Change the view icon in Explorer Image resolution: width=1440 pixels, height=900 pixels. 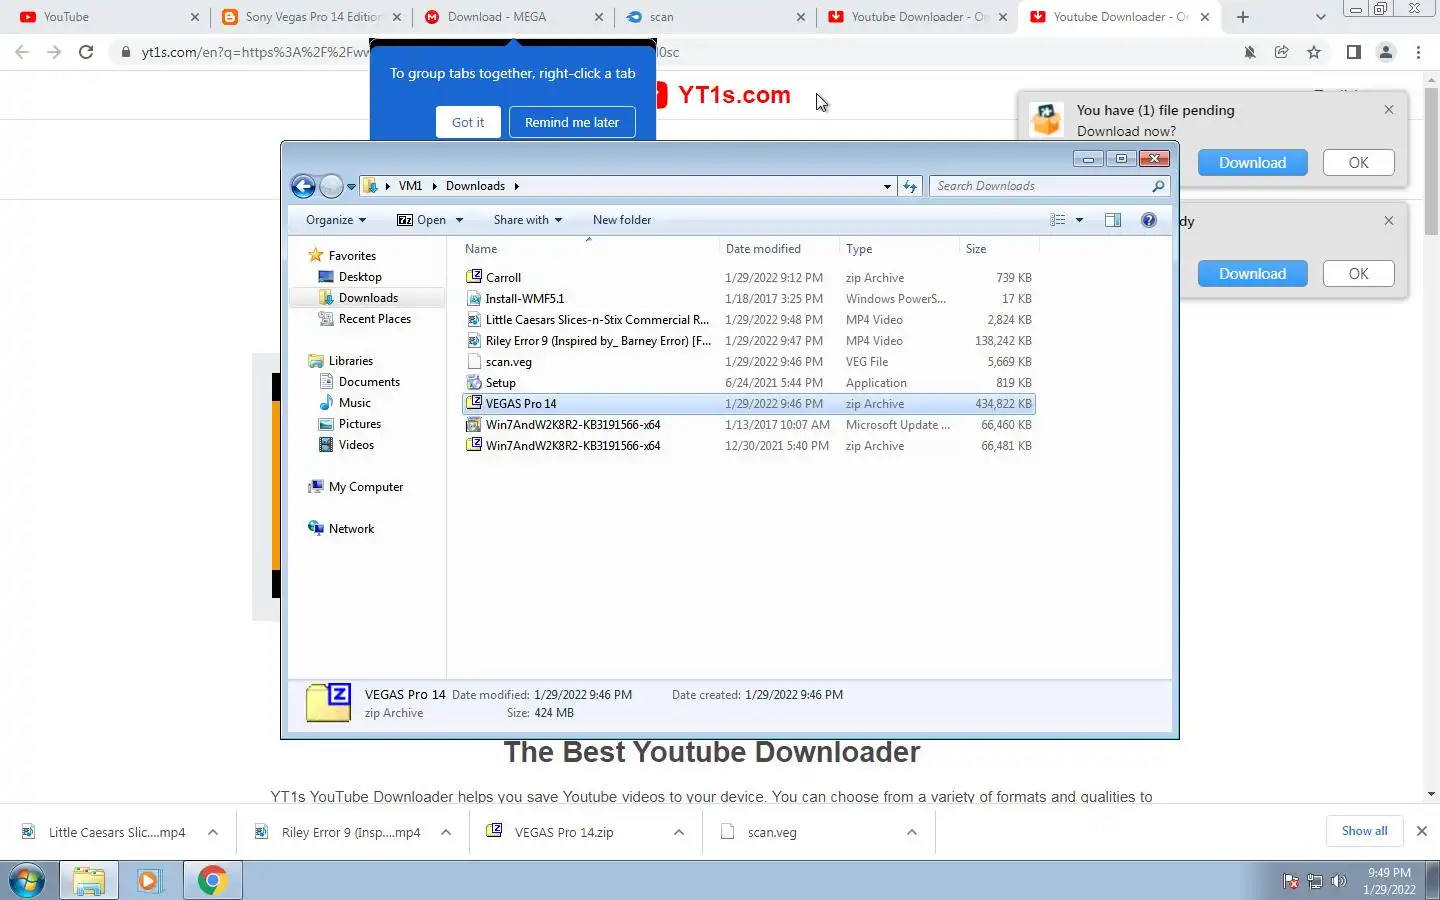[1058, 220]
